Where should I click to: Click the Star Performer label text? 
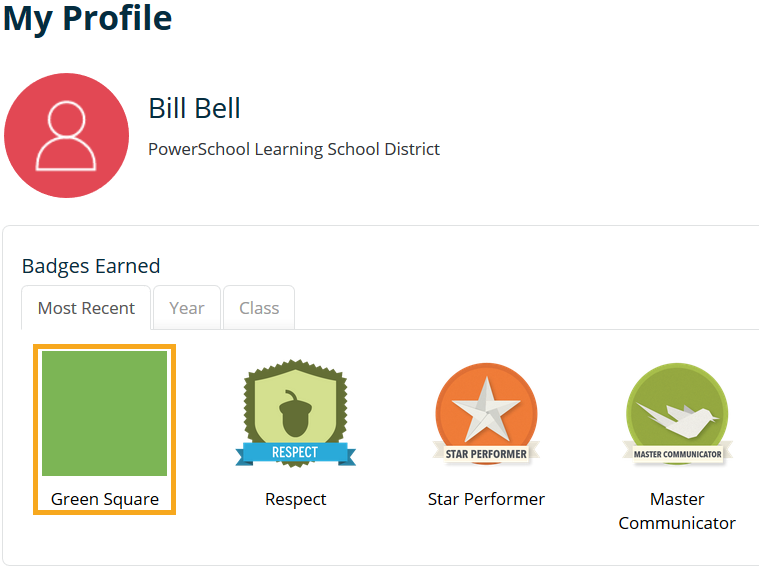pyautogui.click(x=486, y=499)
